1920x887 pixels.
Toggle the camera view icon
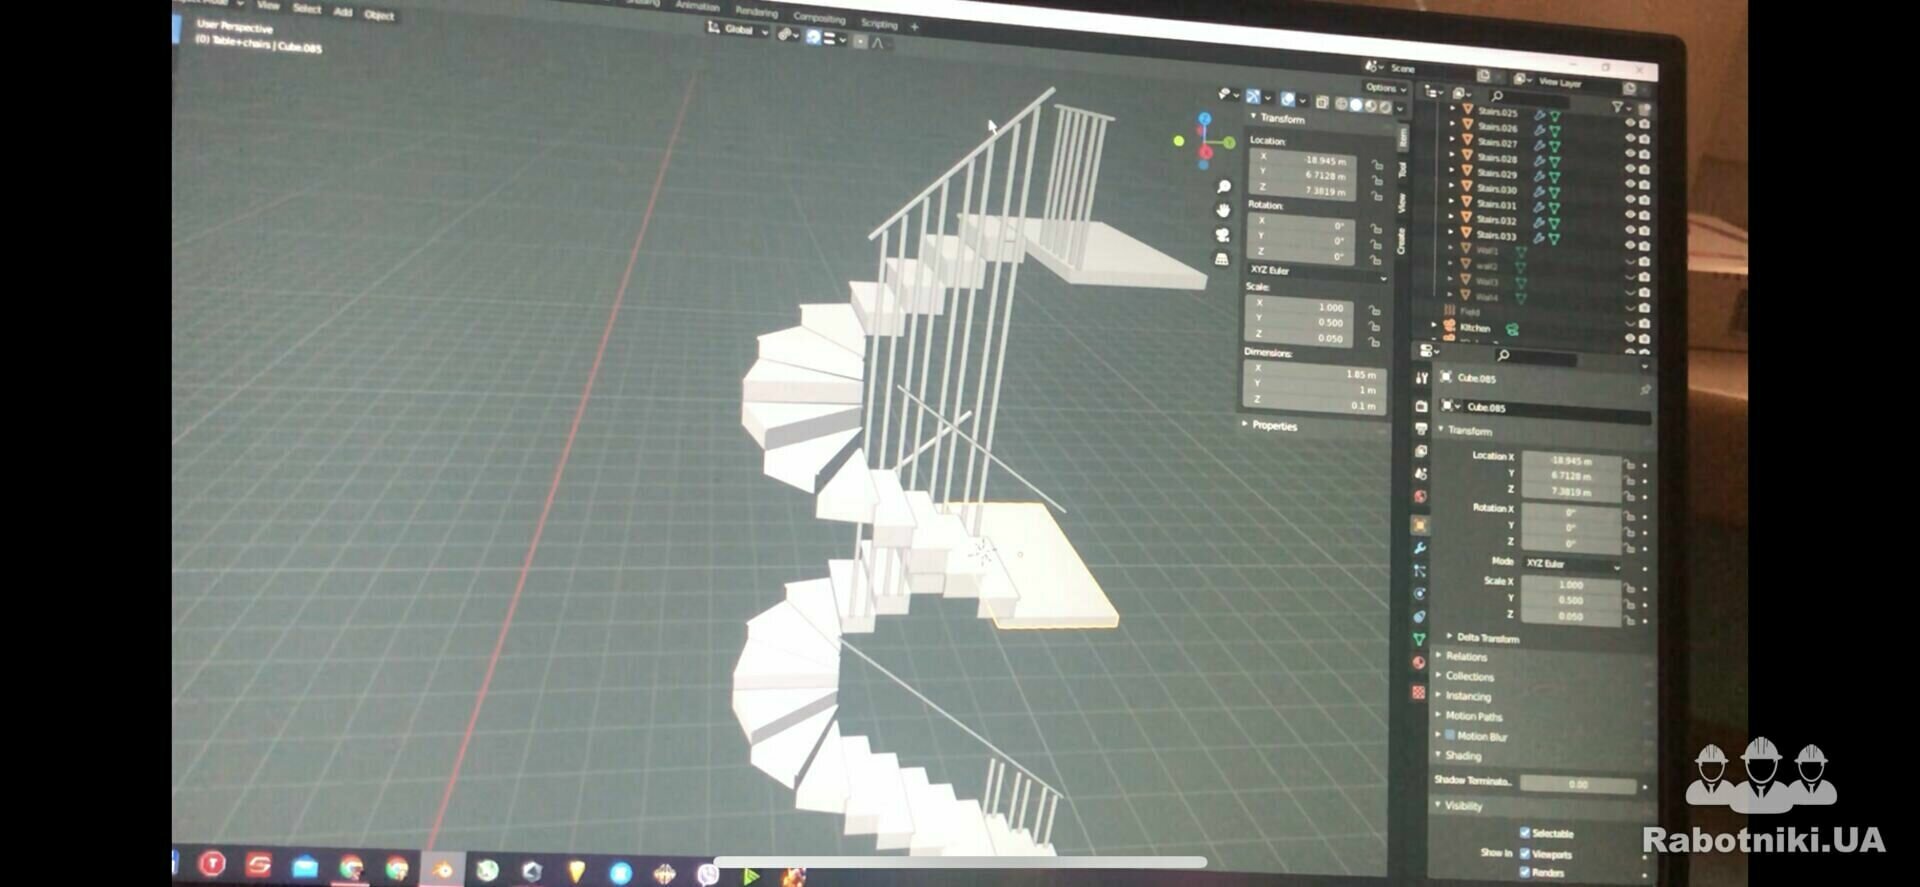click(x=1222, y=235)
